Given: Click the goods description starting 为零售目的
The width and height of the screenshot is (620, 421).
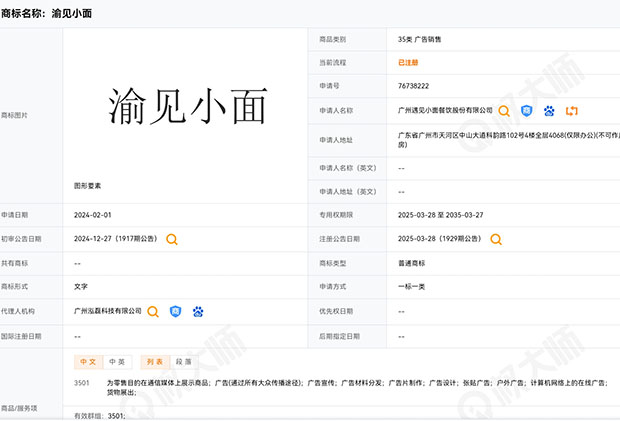Looking at the screenshot, I should pyautogui.click(x=357, y=387).
